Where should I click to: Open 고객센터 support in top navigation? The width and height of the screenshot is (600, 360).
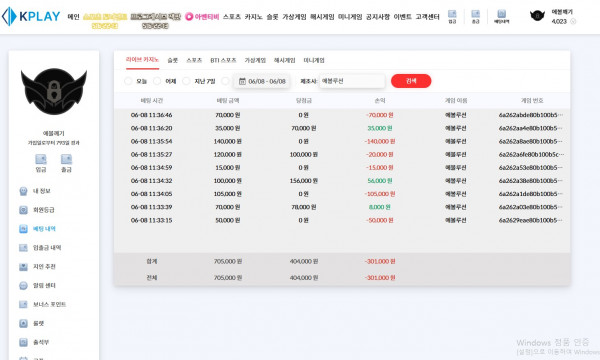[x=427, y=17]
